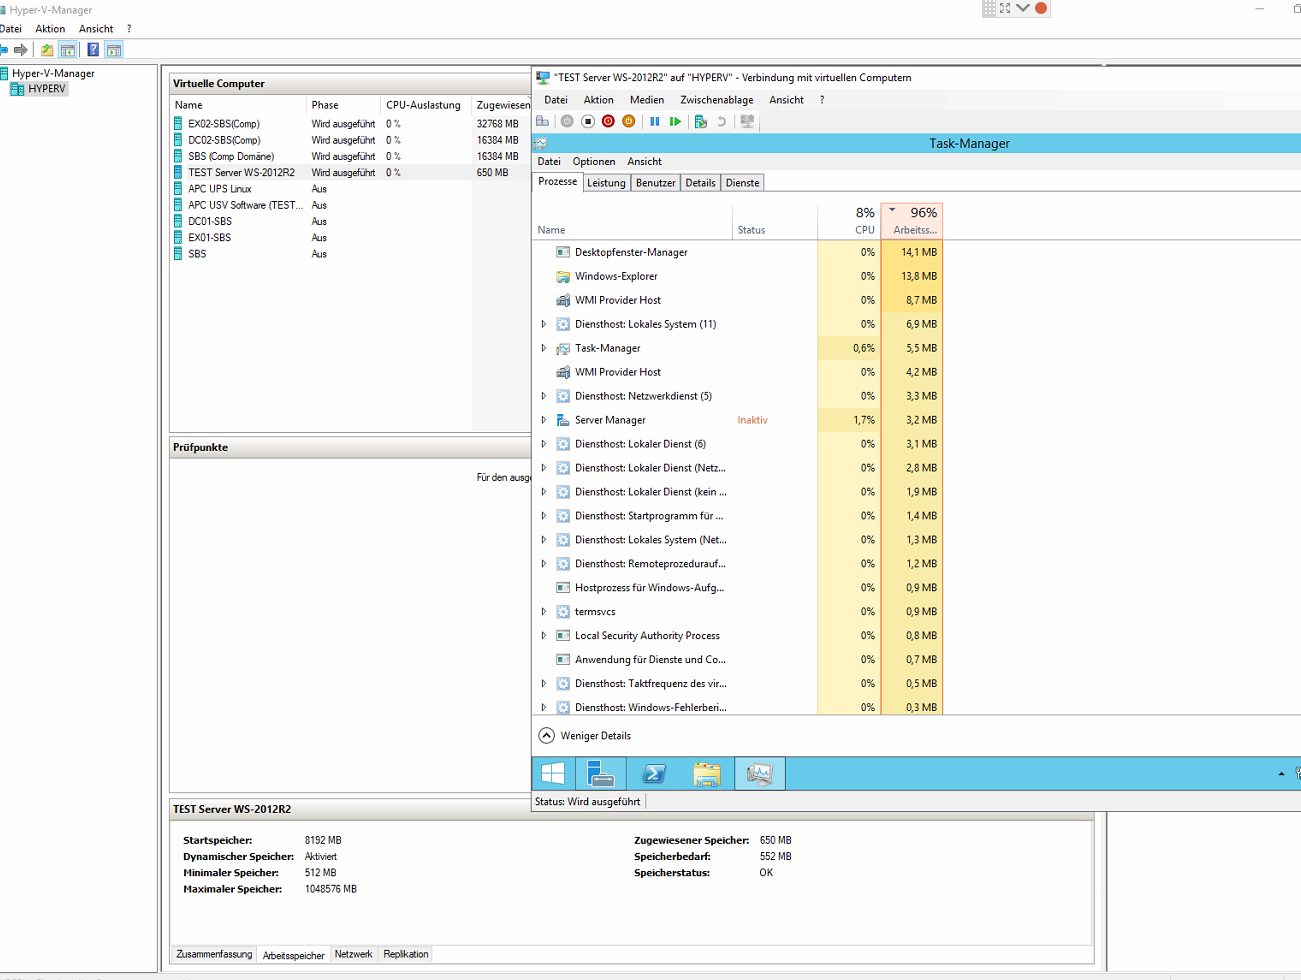Click the Task-Manager icon in VM taskbar

[x=760, y=773]
